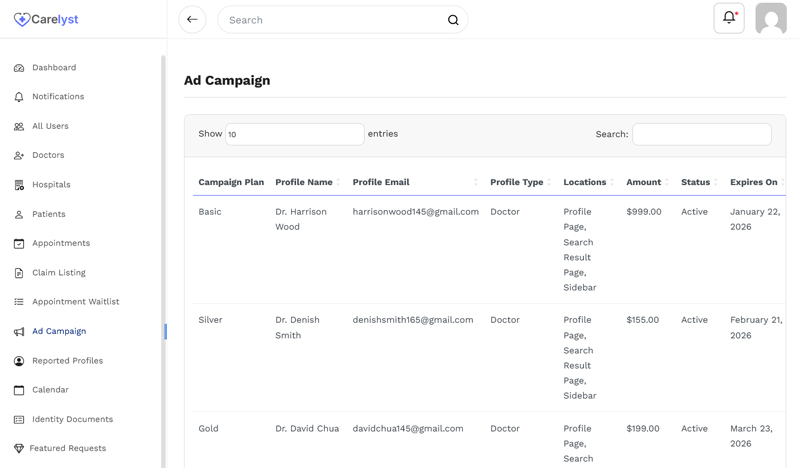Open Dashboard menu item
This screenshot has width=800, height=468.
pos(54,67)
